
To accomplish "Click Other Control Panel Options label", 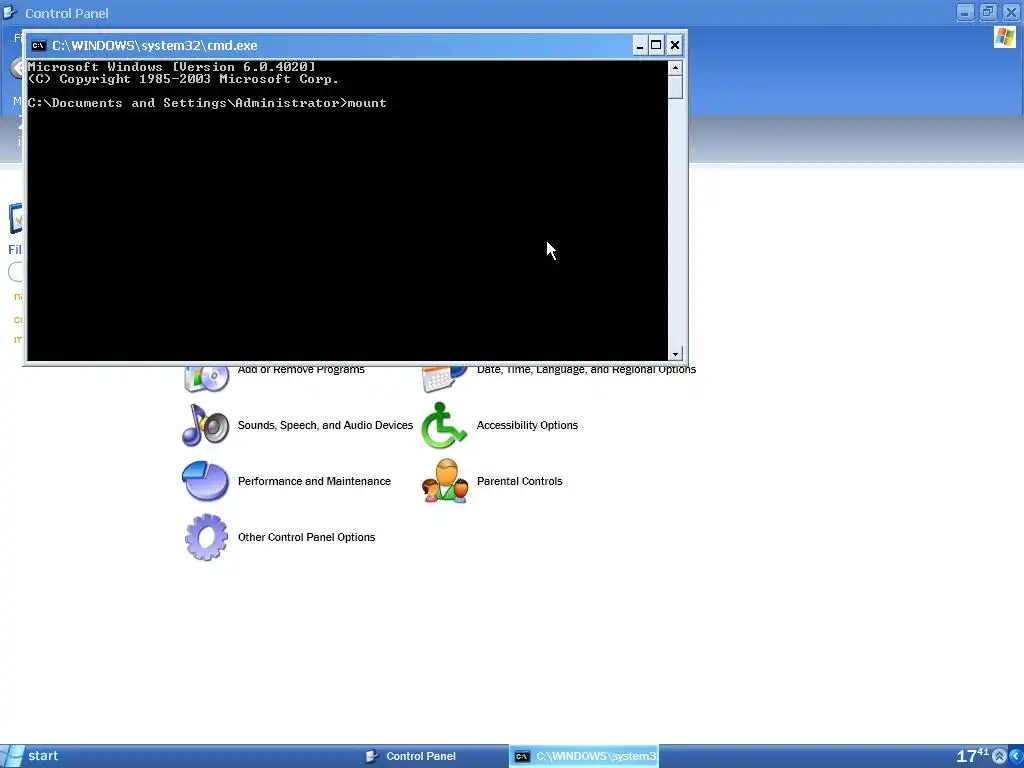I will tap(306, 537).
